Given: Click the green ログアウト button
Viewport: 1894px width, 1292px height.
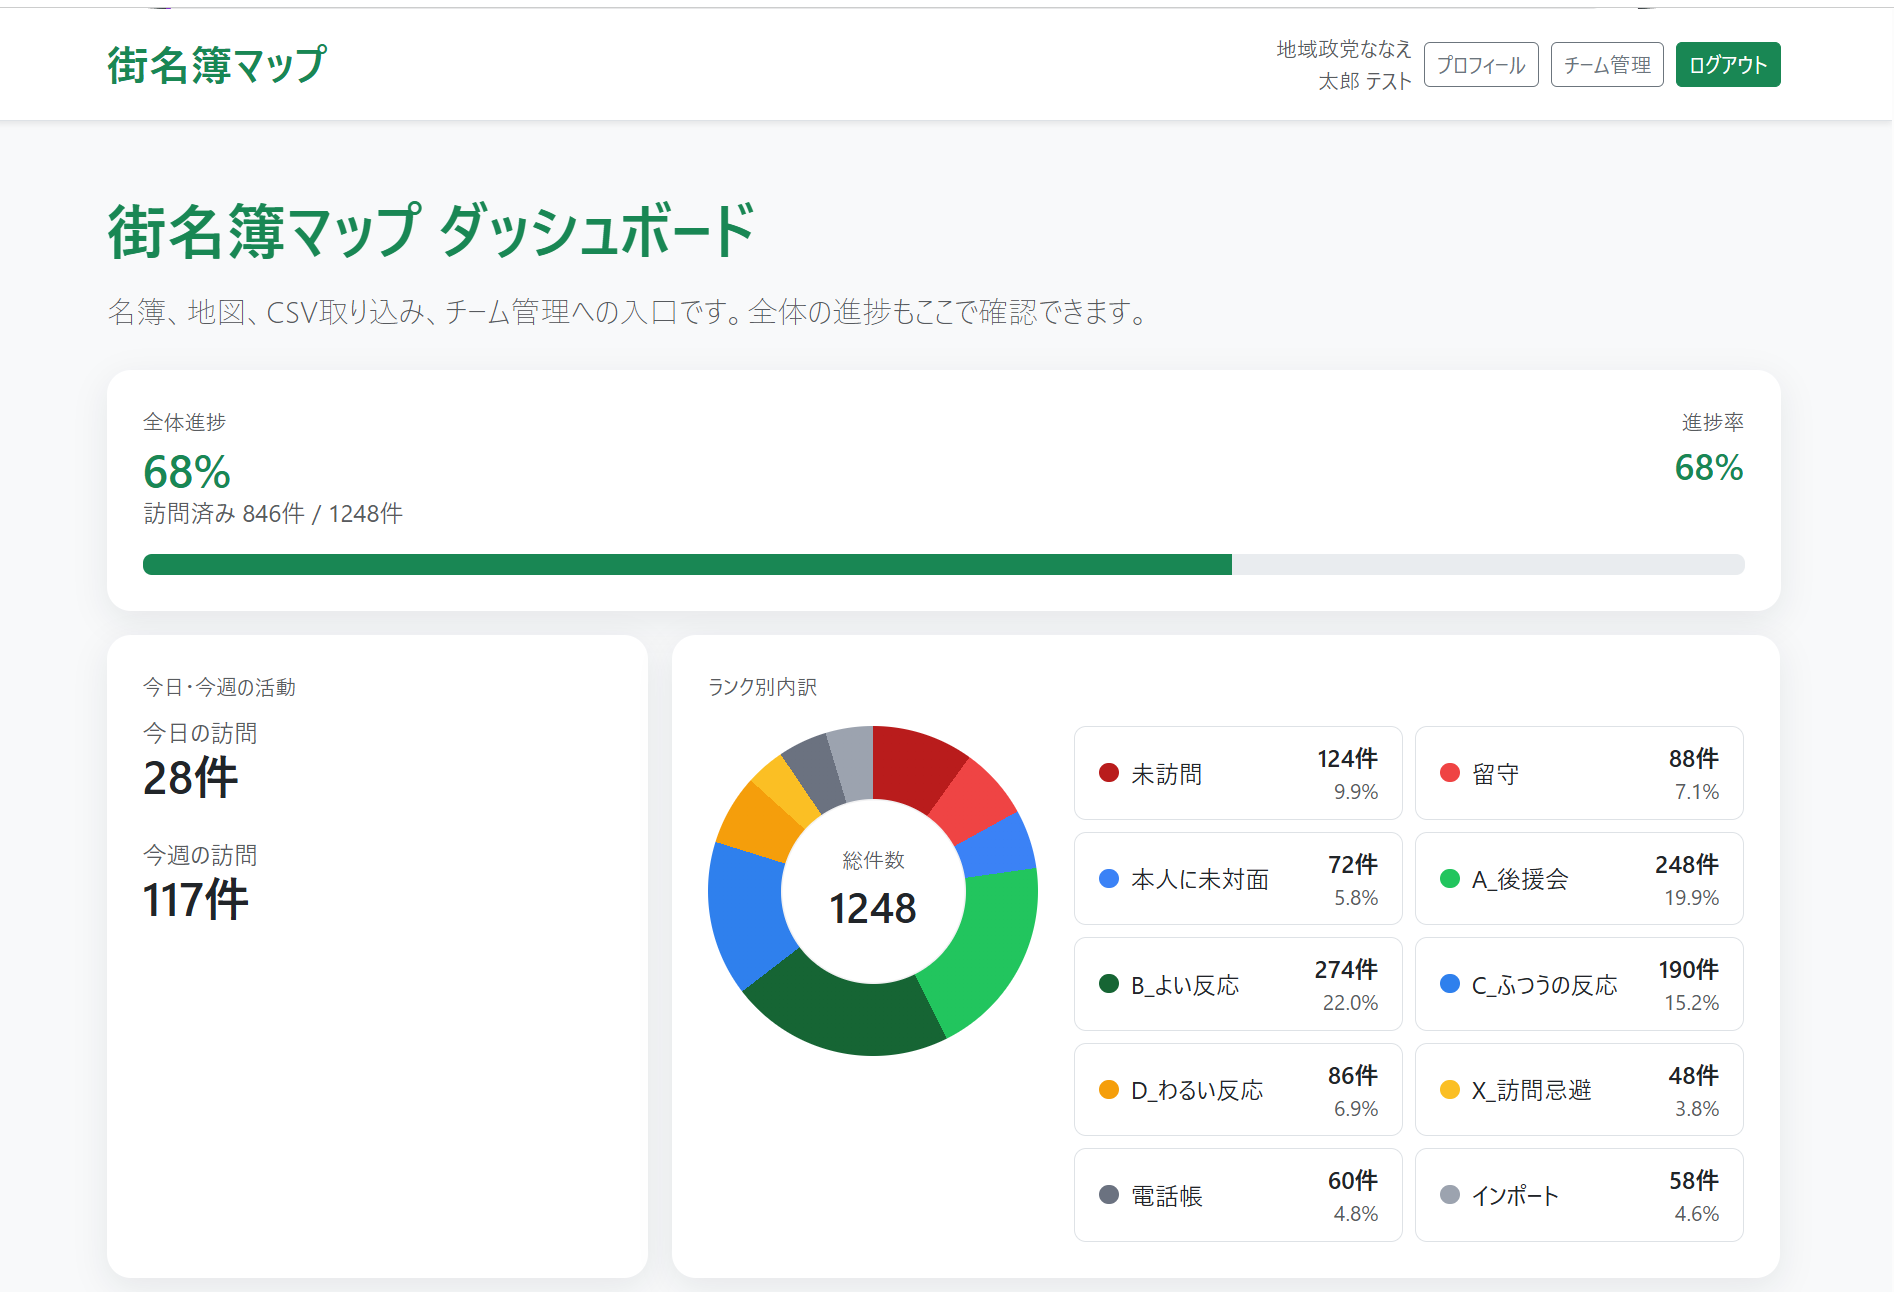Looking at the screenshot, I should coord(1728,65).
